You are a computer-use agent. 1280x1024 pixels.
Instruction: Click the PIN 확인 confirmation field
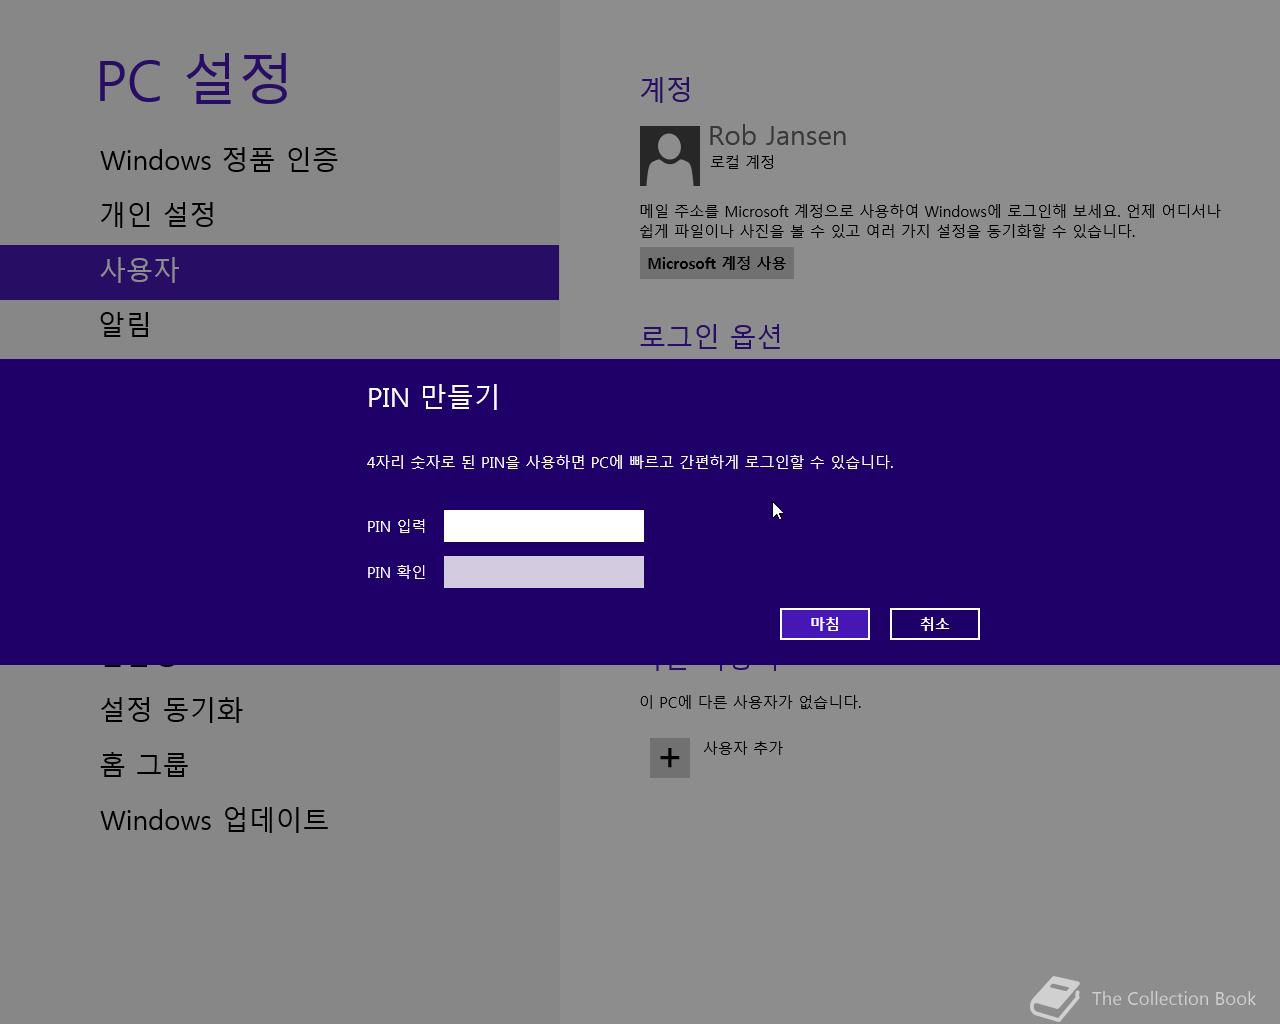pos(544,572)
